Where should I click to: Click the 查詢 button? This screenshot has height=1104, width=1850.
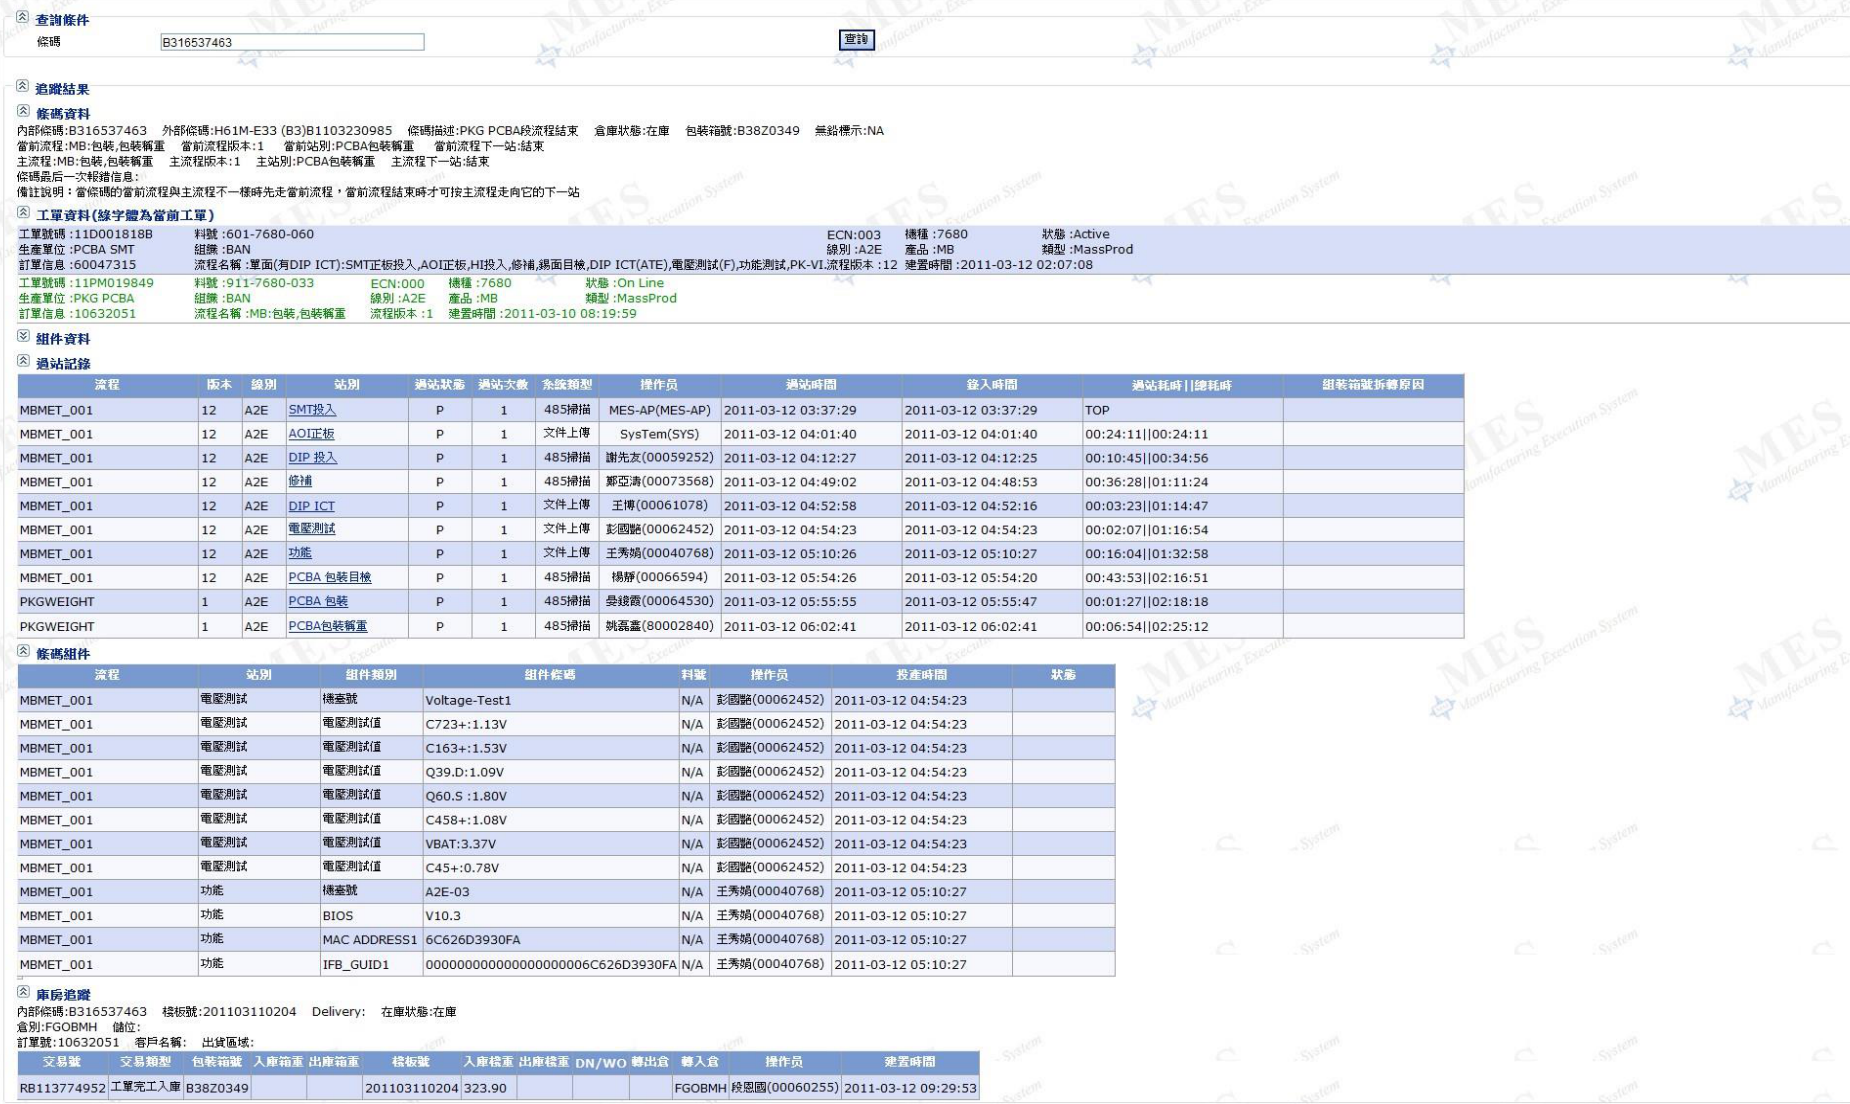point(856,40)
